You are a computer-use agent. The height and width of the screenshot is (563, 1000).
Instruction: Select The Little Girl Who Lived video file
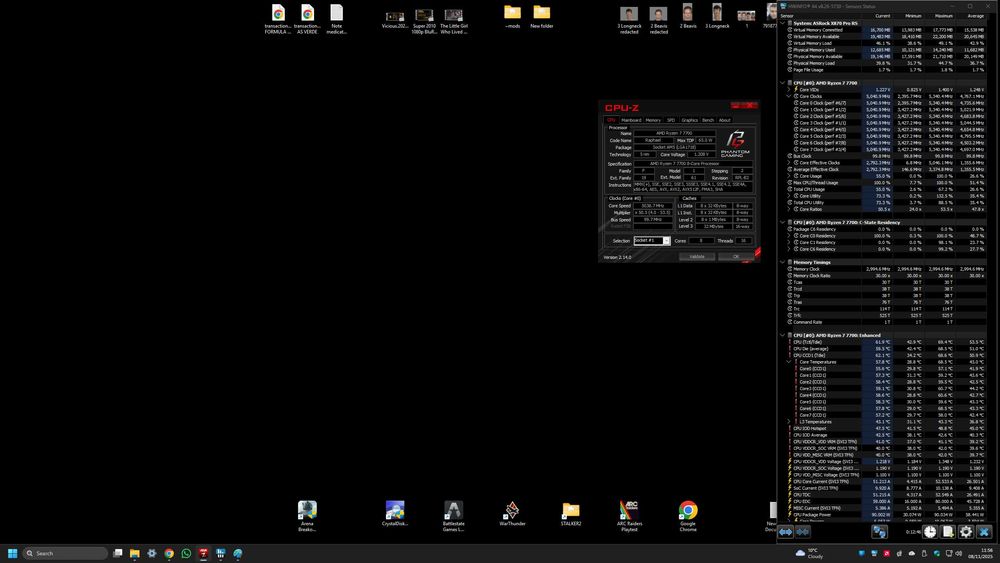[x=453, y=20]
